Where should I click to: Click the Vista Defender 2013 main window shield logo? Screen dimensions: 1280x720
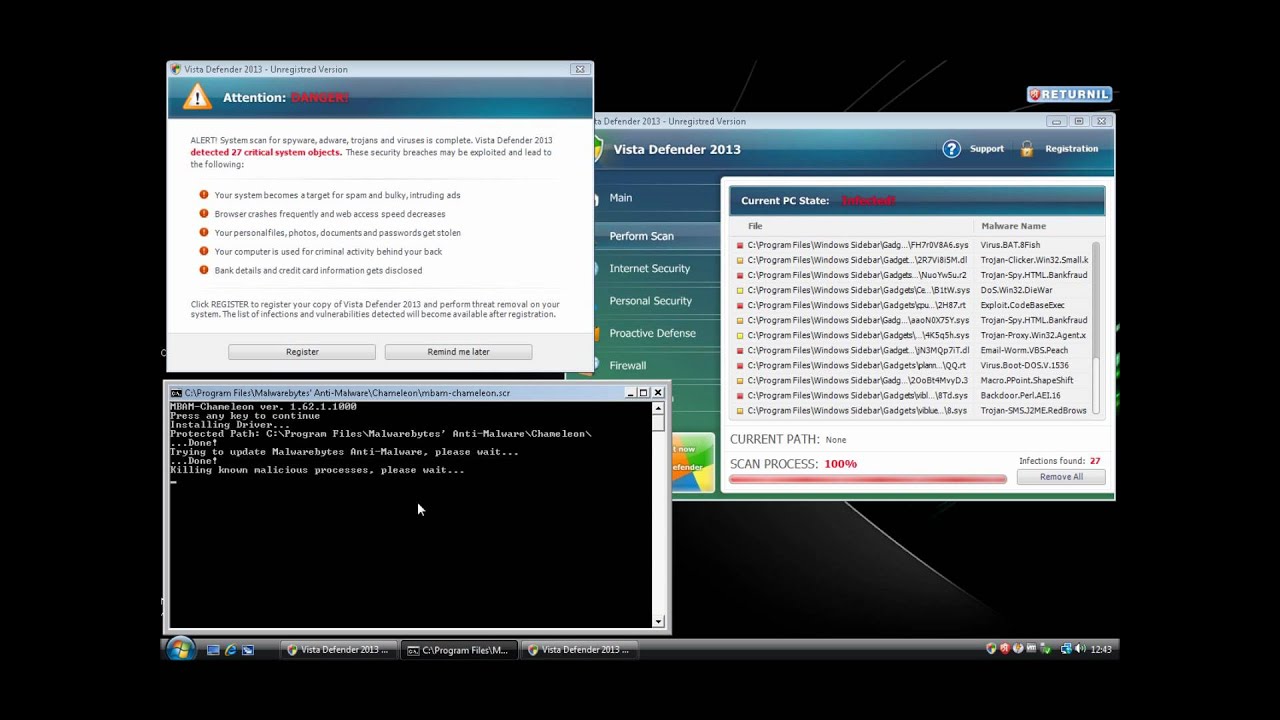pos(598,149)
